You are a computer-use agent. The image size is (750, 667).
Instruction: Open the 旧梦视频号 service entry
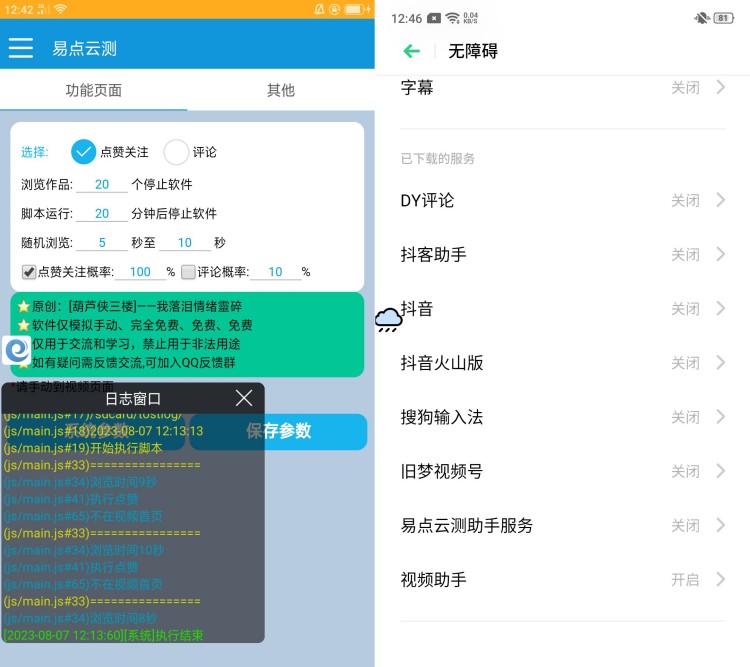562,471
